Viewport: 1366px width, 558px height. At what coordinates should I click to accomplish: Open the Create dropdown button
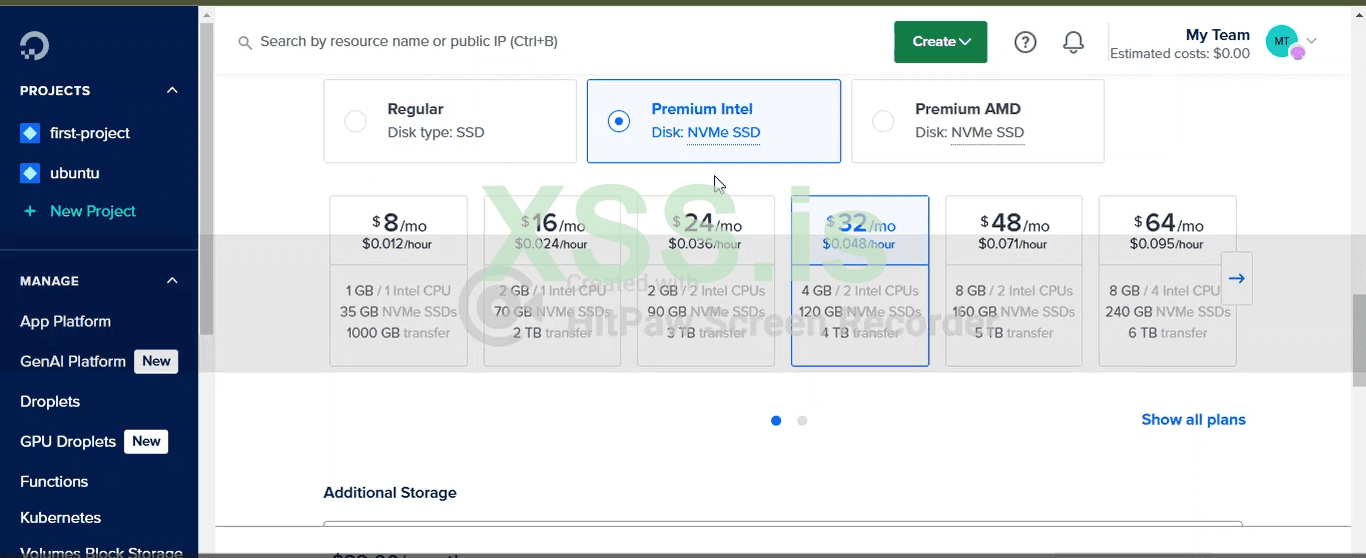(x=941, y=42)
